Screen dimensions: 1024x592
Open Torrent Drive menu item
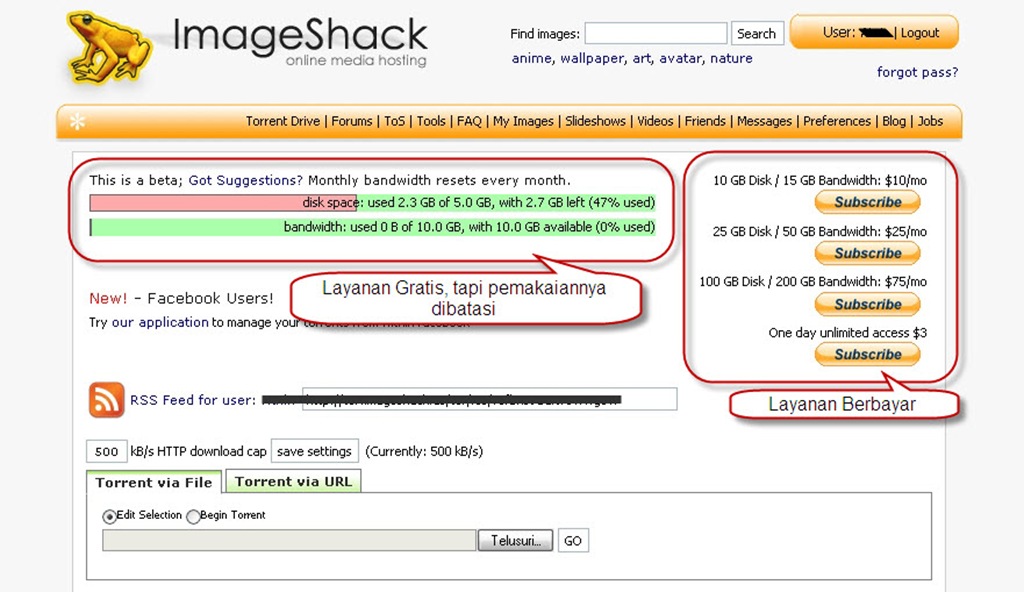tap(283, 121)
